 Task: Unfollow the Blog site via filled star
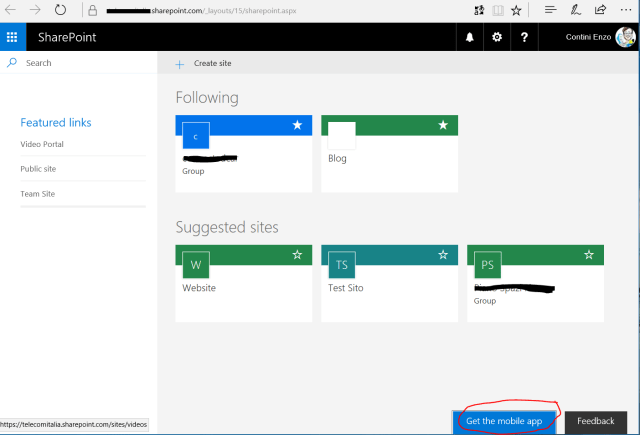click(x=443, y=125)
